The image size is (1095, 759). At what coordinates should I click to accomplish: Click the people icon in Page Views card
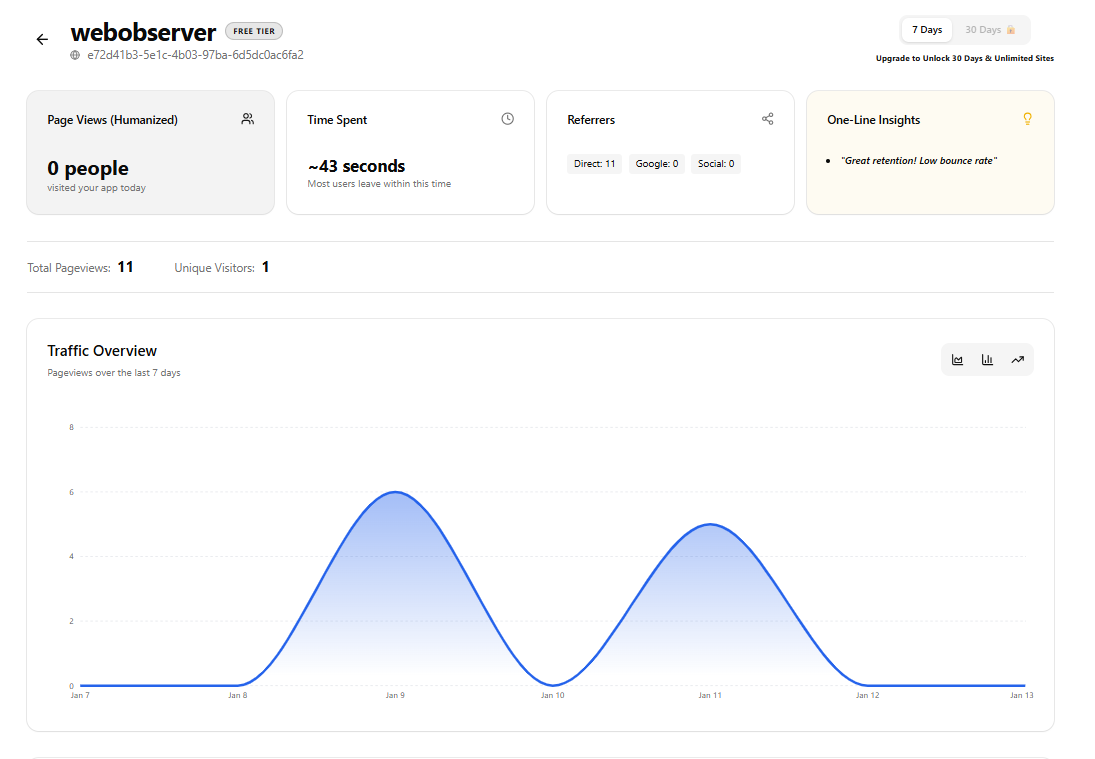click(x=248, y=119)
